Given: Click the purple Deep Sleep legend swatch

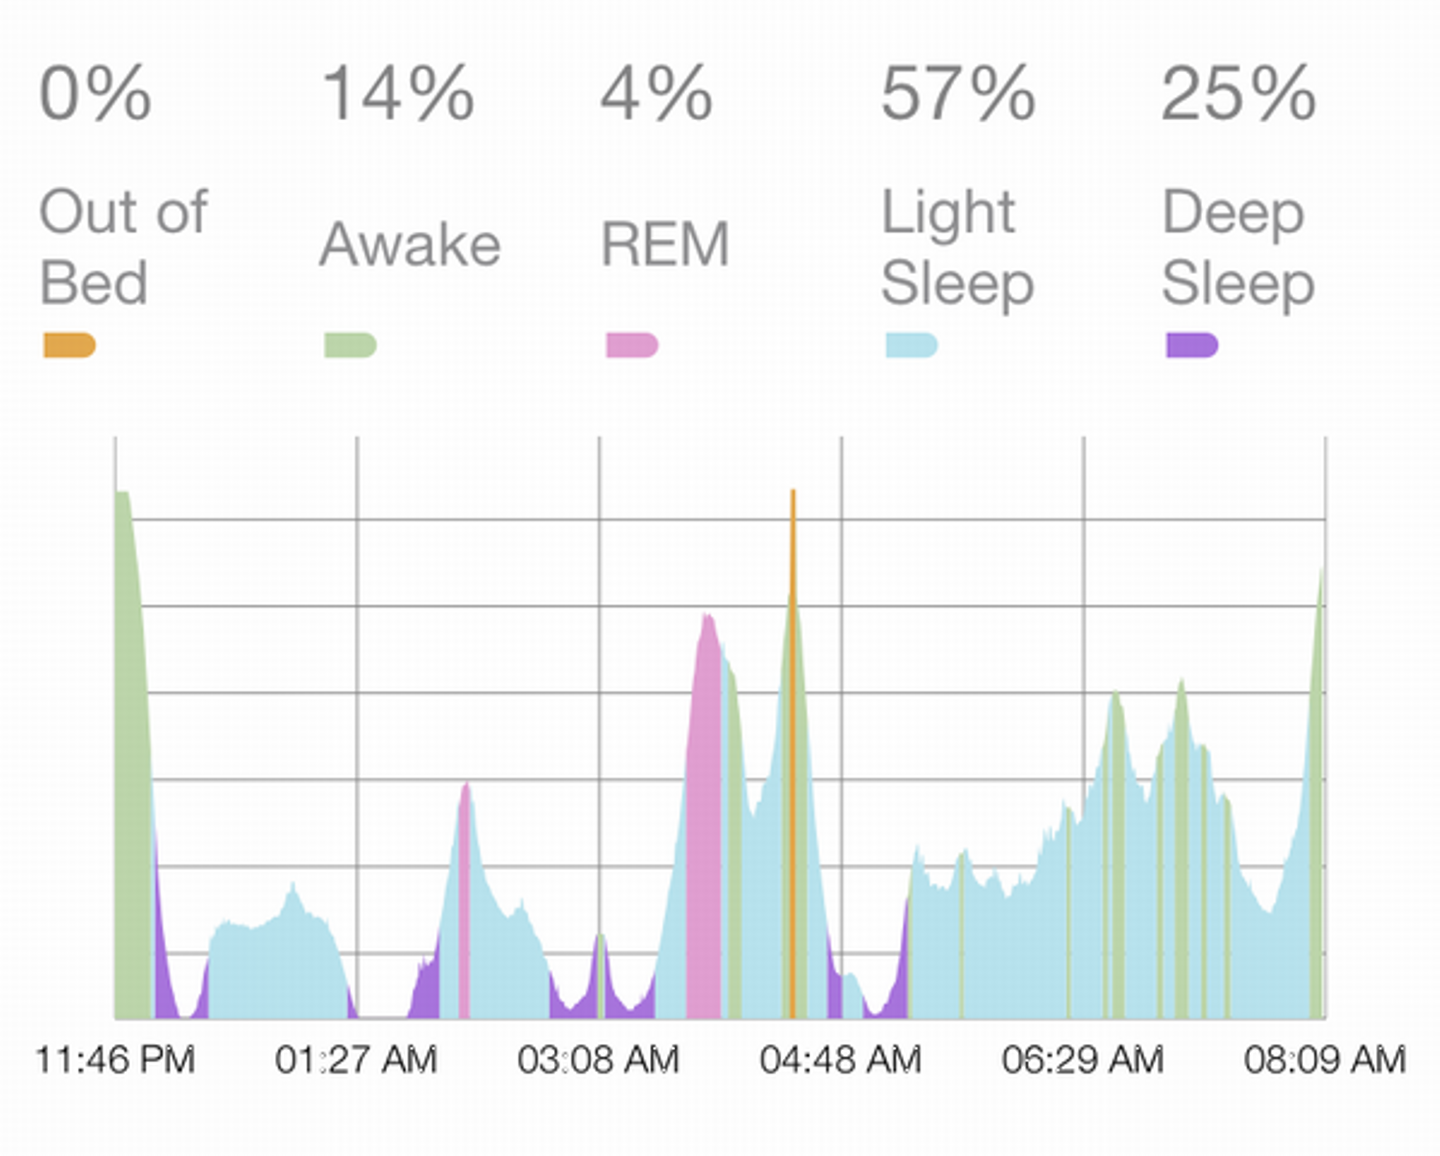Looking at the screenshot, I should pos(1192,345).
